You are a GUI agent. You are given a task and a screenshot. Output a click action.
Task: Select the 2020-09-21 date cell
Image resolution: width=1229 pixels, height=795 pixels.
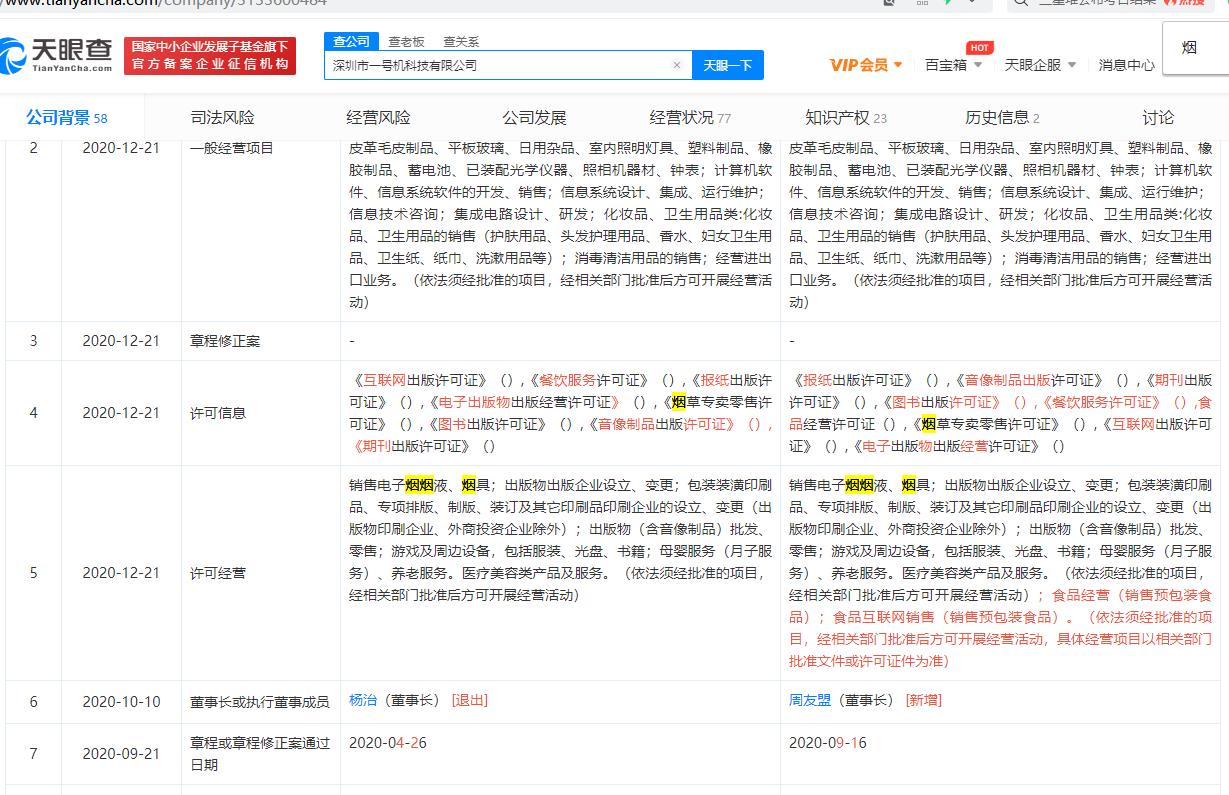click(x=121, y=754)
